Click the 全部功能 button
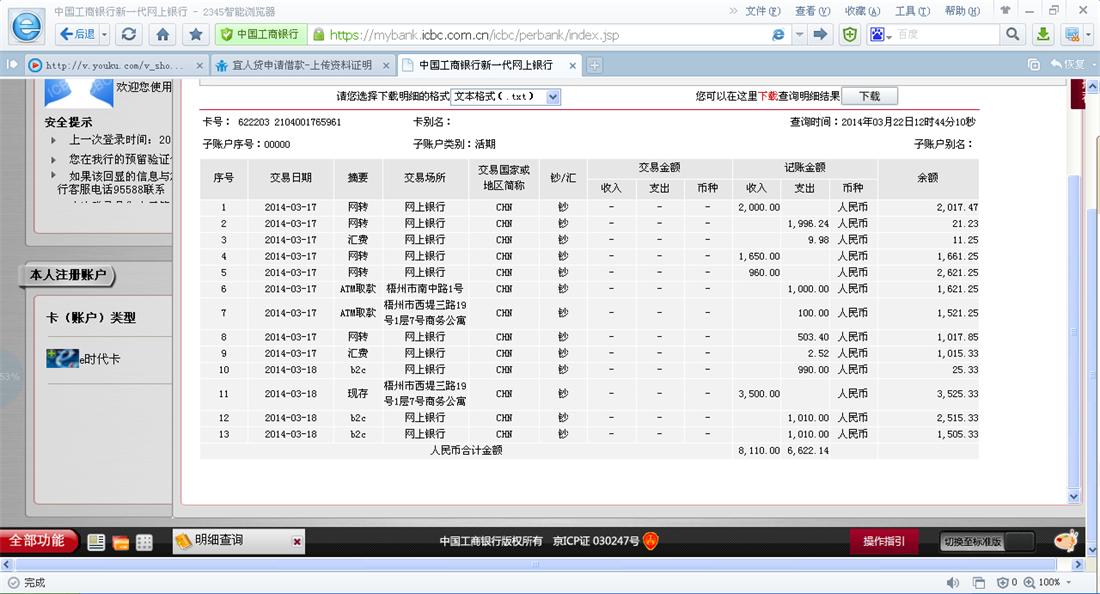The height and width of the screenshot is (594, 1100). (38, 541)
